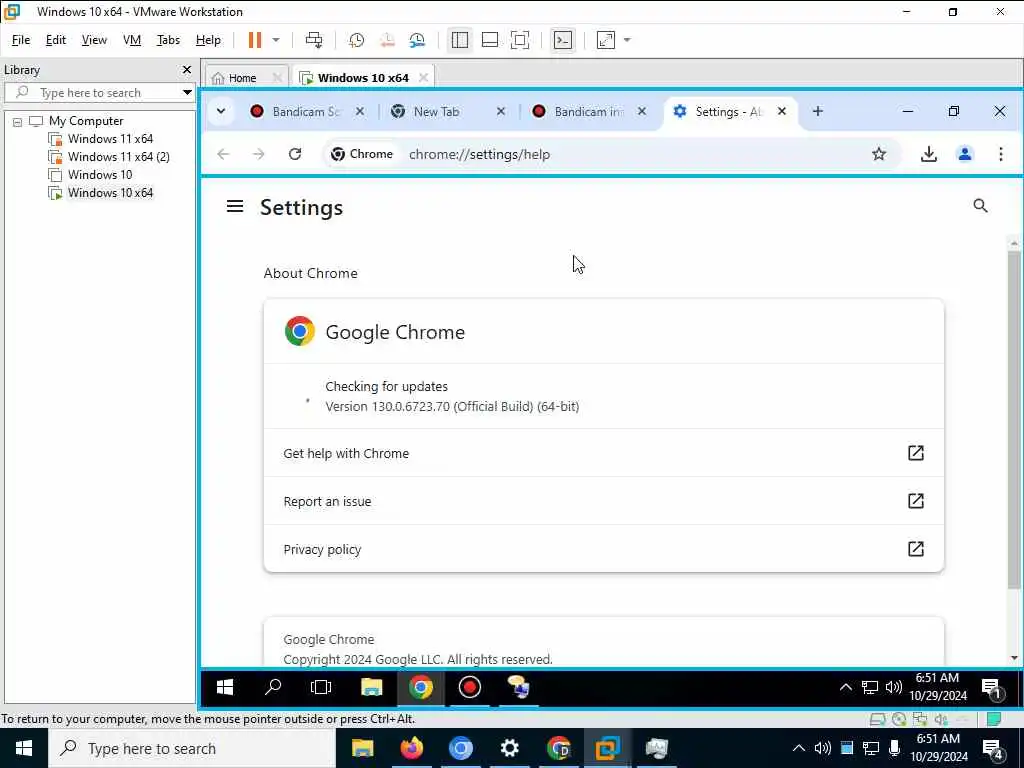The width and height of the screenshot is (1024, 768).
Task: Take a snapshot using the clock icon
Action: click(357, 40)
